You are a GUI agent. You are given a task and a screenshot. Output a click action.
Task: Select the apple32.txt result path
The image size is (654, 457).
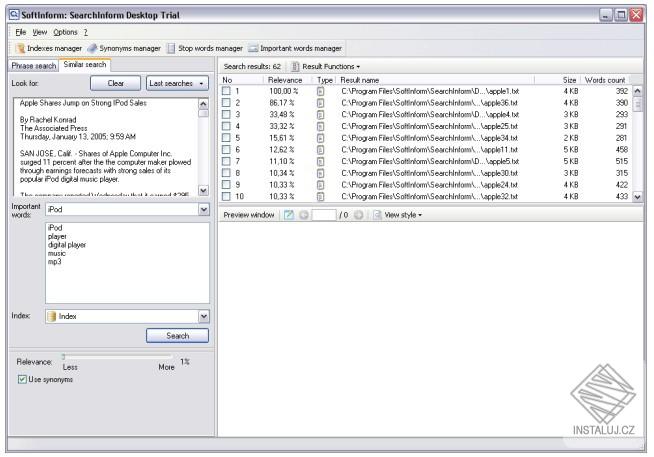pyautogui.click(x=429, y=196)
